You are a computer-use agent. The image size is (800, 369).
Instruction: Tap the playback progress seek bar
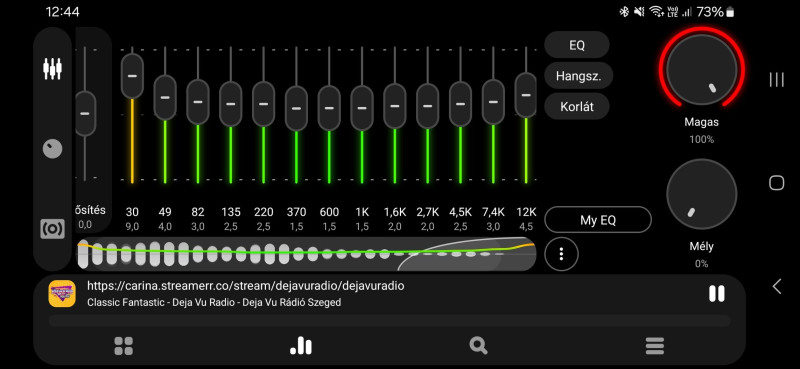(x=390, y=321)
